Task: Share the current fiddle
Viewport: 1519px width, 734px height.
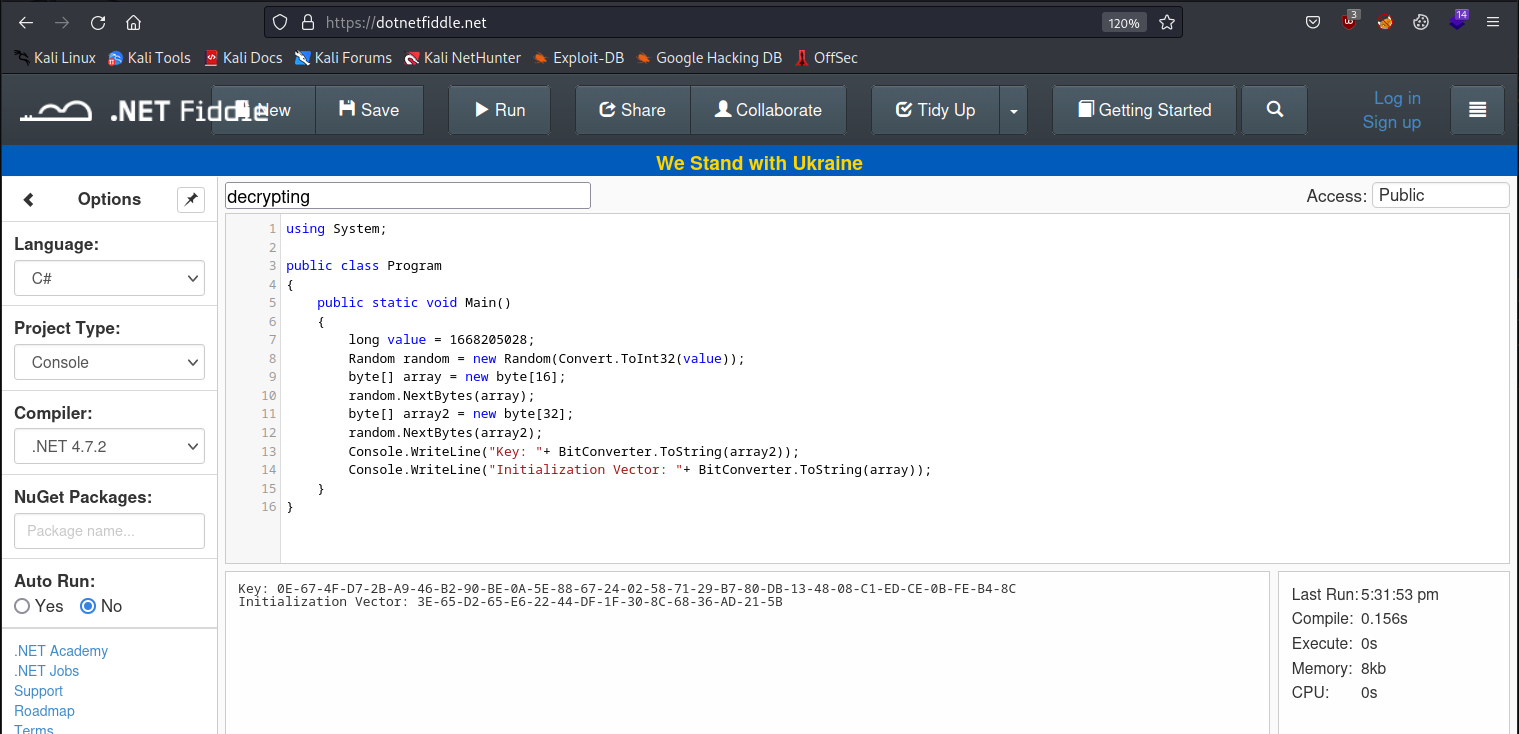Action: 632,110
